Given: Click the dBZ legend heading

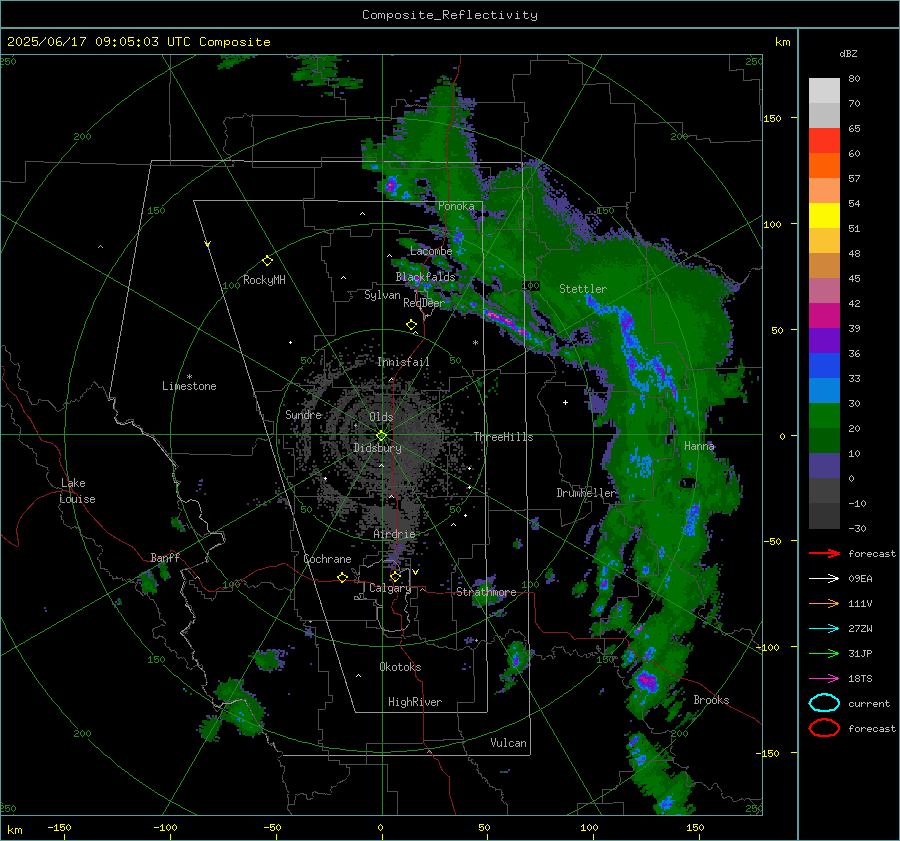Looking at the screenshot, I should pyautogui.click(x=848, y=54).
